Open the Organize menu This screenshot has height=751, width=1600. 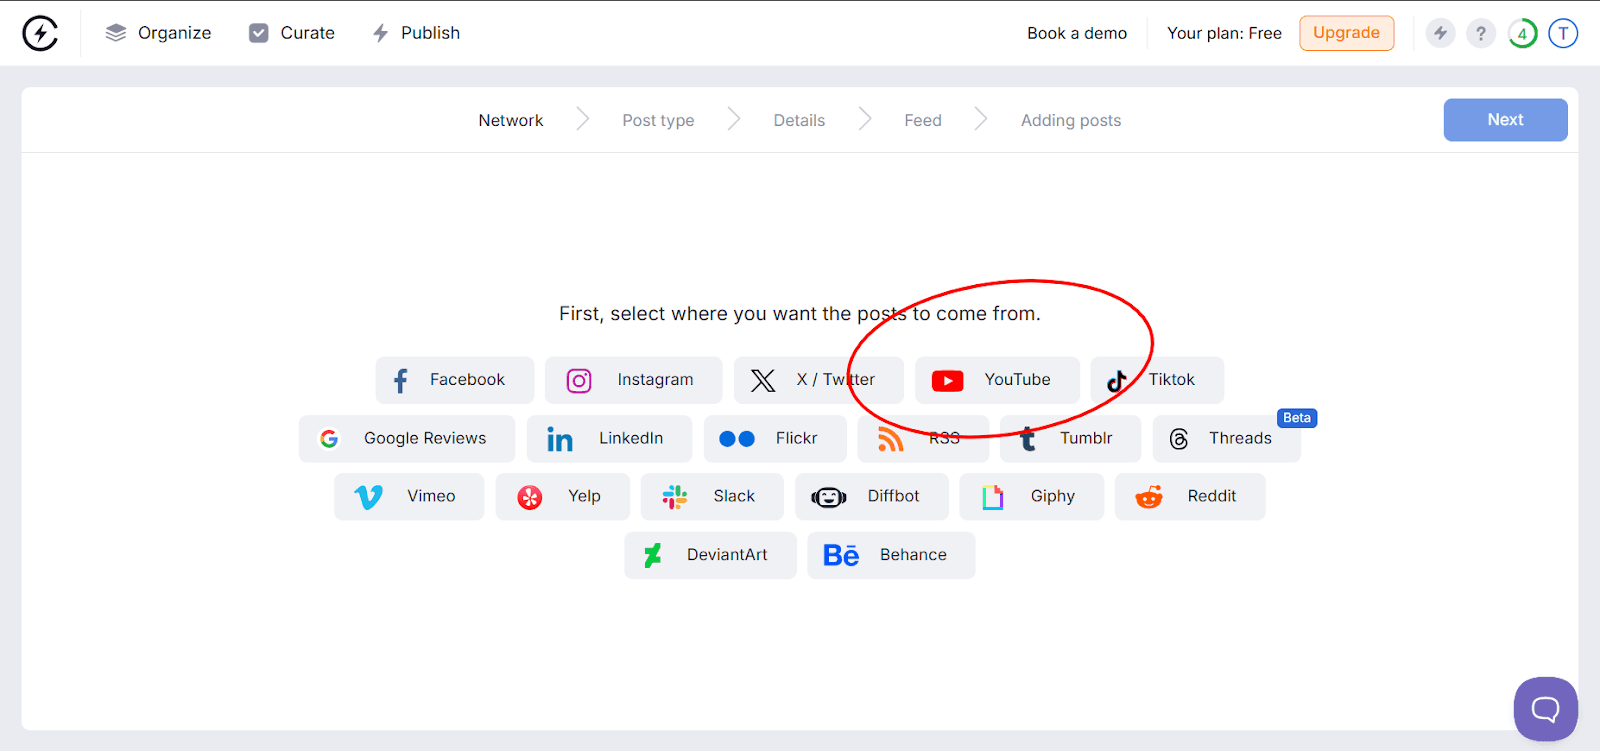coord(158,33)
